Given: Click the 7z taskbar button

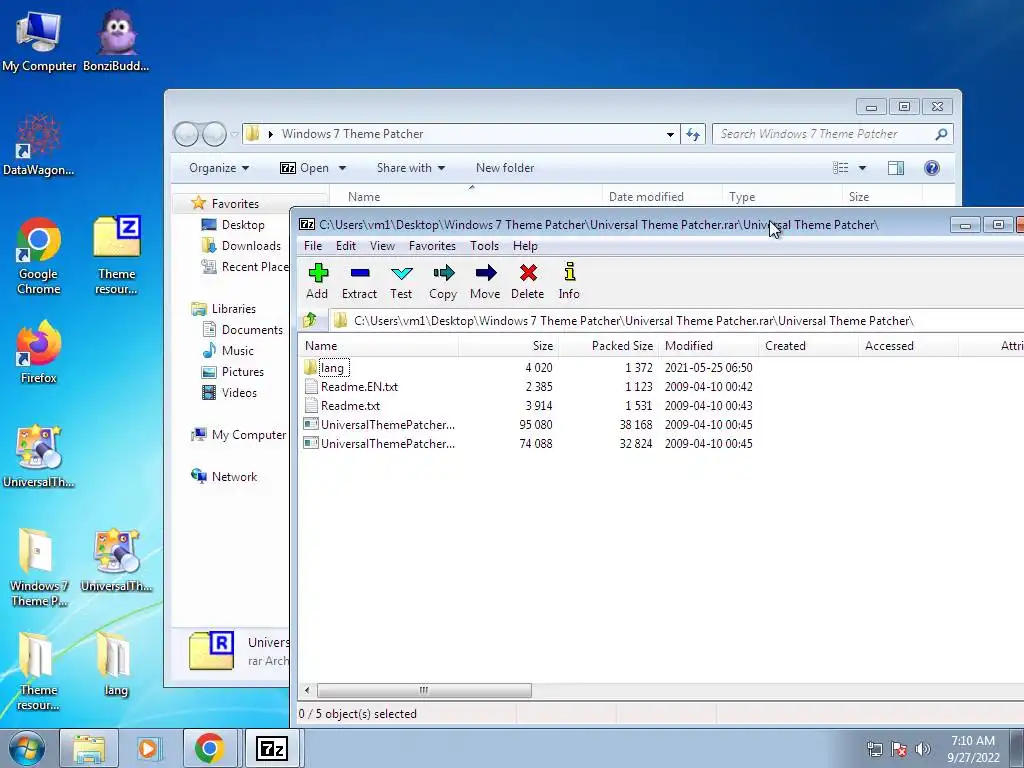Looking at the screenshot, I should [x=271, y=748].
